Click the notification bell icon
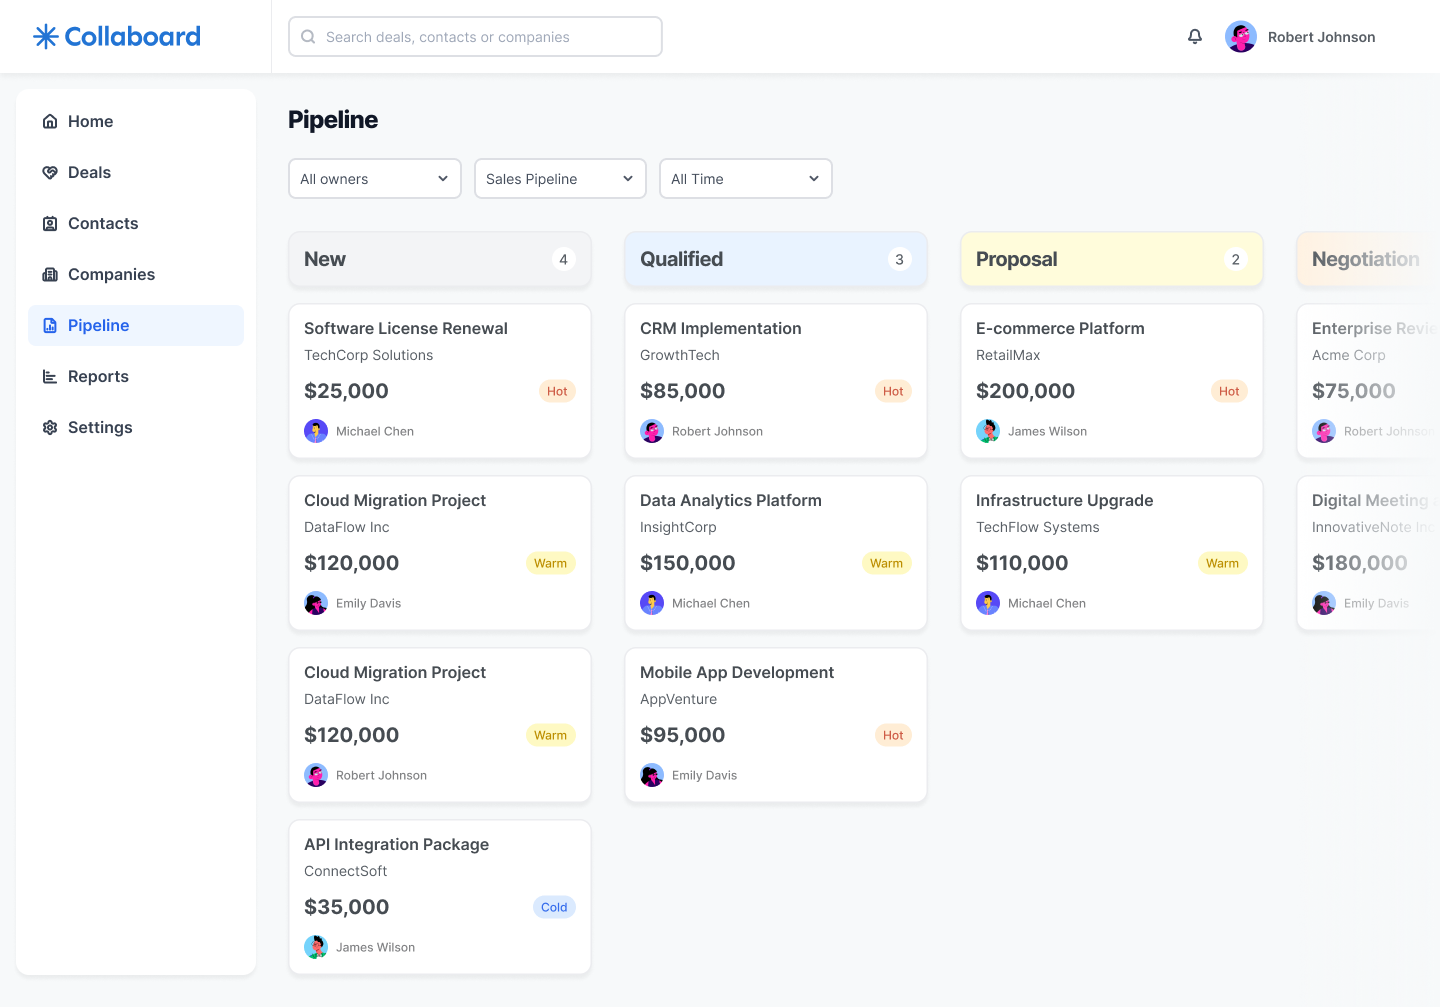Screen dimensions: 1440x1007 [1195, 37]
